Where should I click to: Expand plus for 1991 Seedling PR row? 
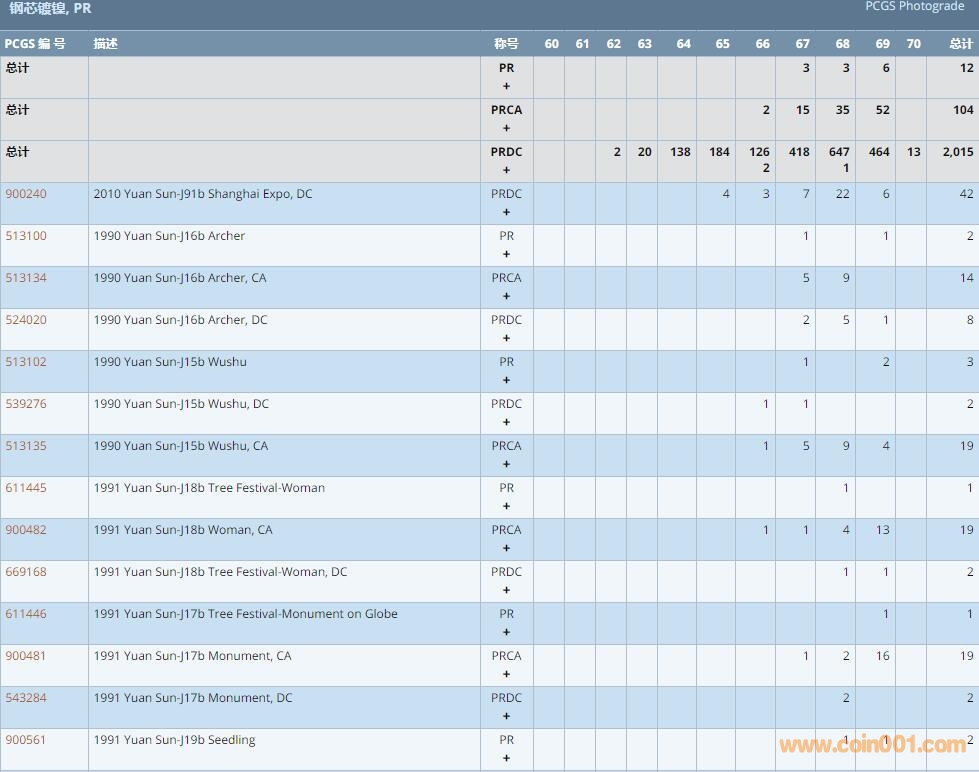point(506,759)
